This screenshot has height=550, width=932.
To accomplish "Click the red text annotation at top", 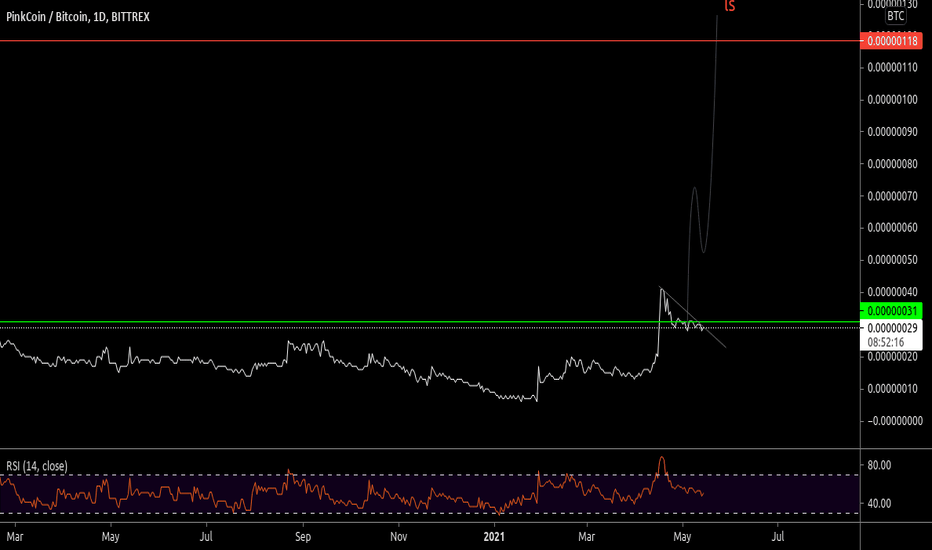I will pos(729,6).
